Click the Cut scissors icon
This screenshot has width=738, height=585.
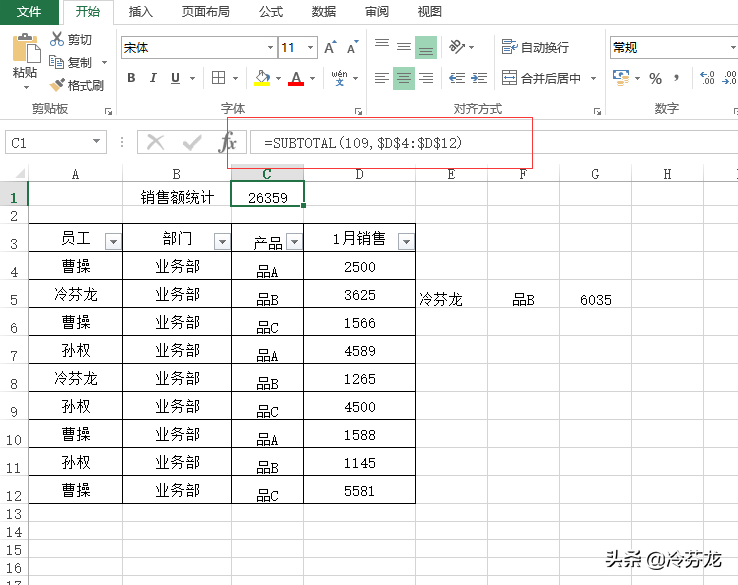[56, 39]
